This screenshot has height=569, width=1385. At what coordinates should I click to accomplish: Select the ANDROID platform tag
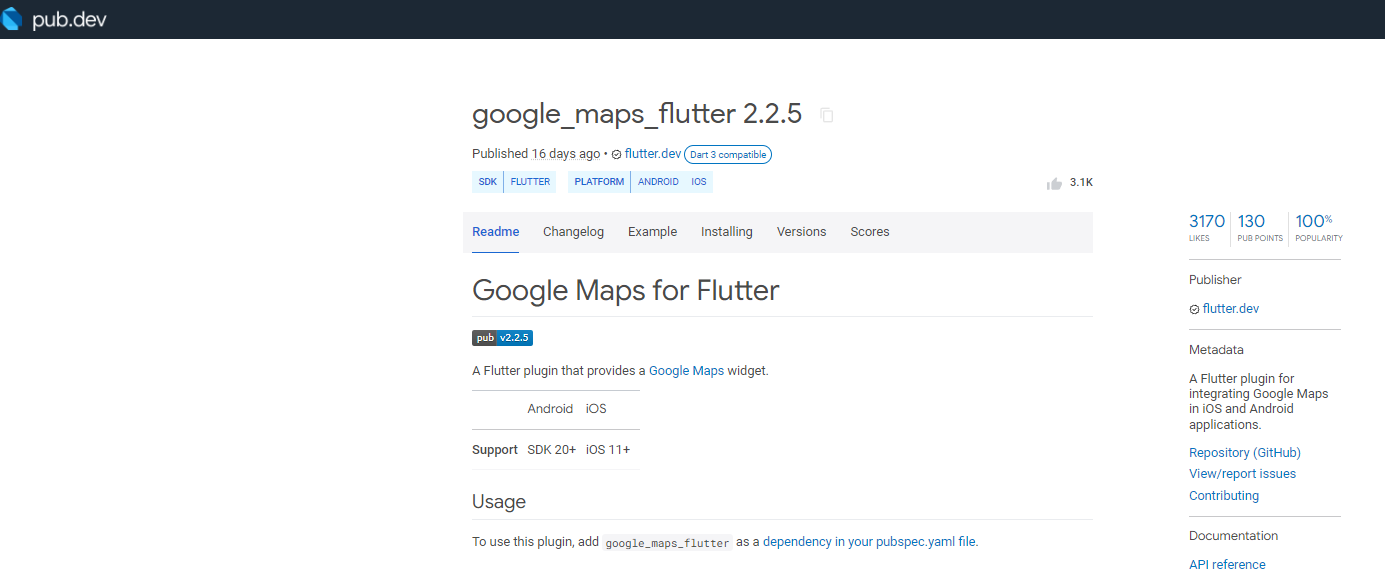click(658, 182)
